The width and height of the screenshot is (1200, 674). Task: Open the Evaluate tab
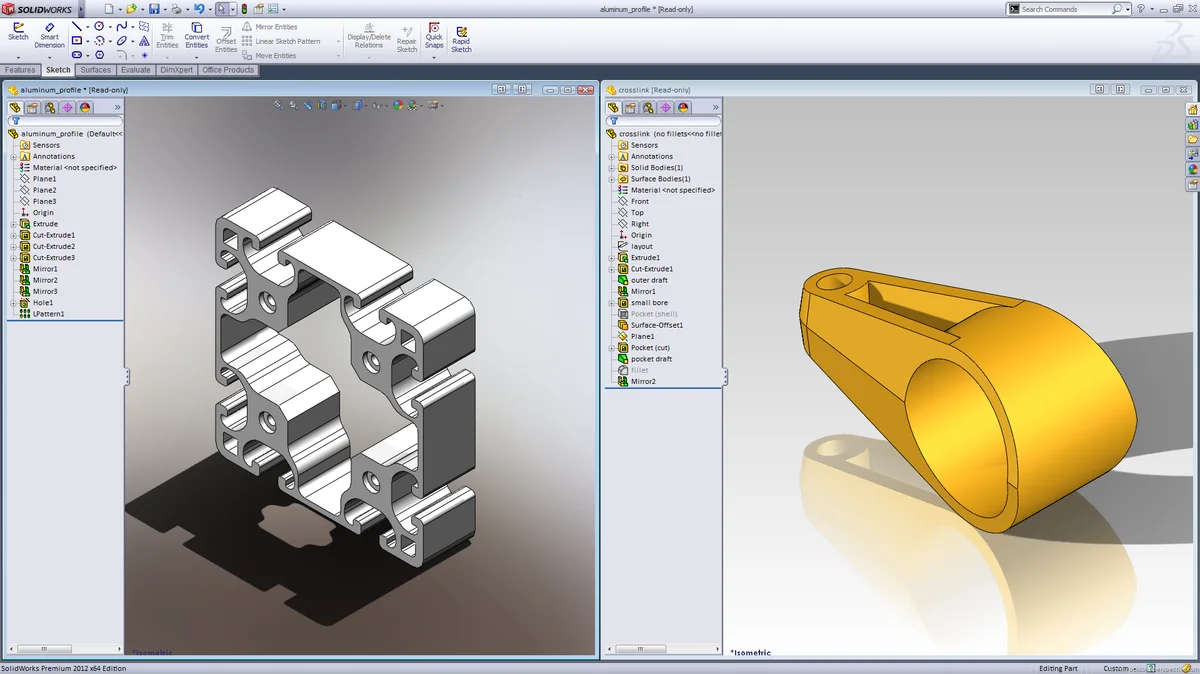tap(135, 70)
